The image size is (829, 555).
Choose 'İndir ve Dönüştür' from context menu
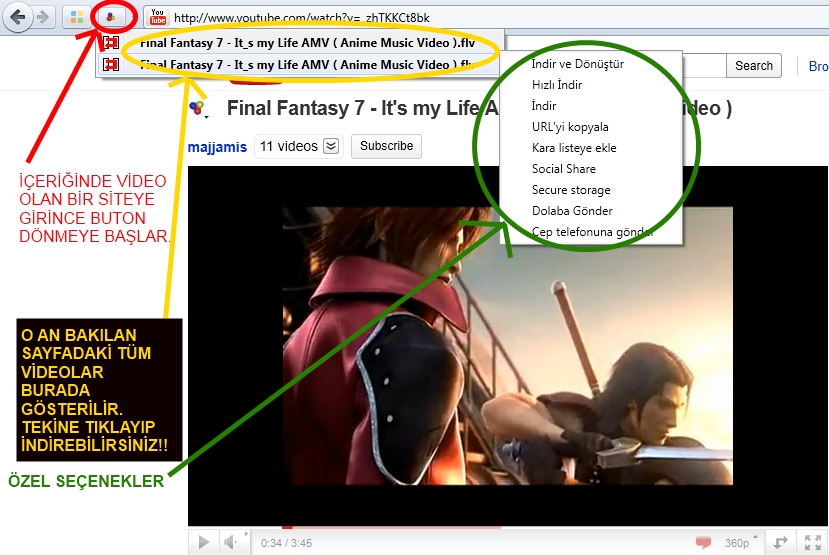pos(578,64)
